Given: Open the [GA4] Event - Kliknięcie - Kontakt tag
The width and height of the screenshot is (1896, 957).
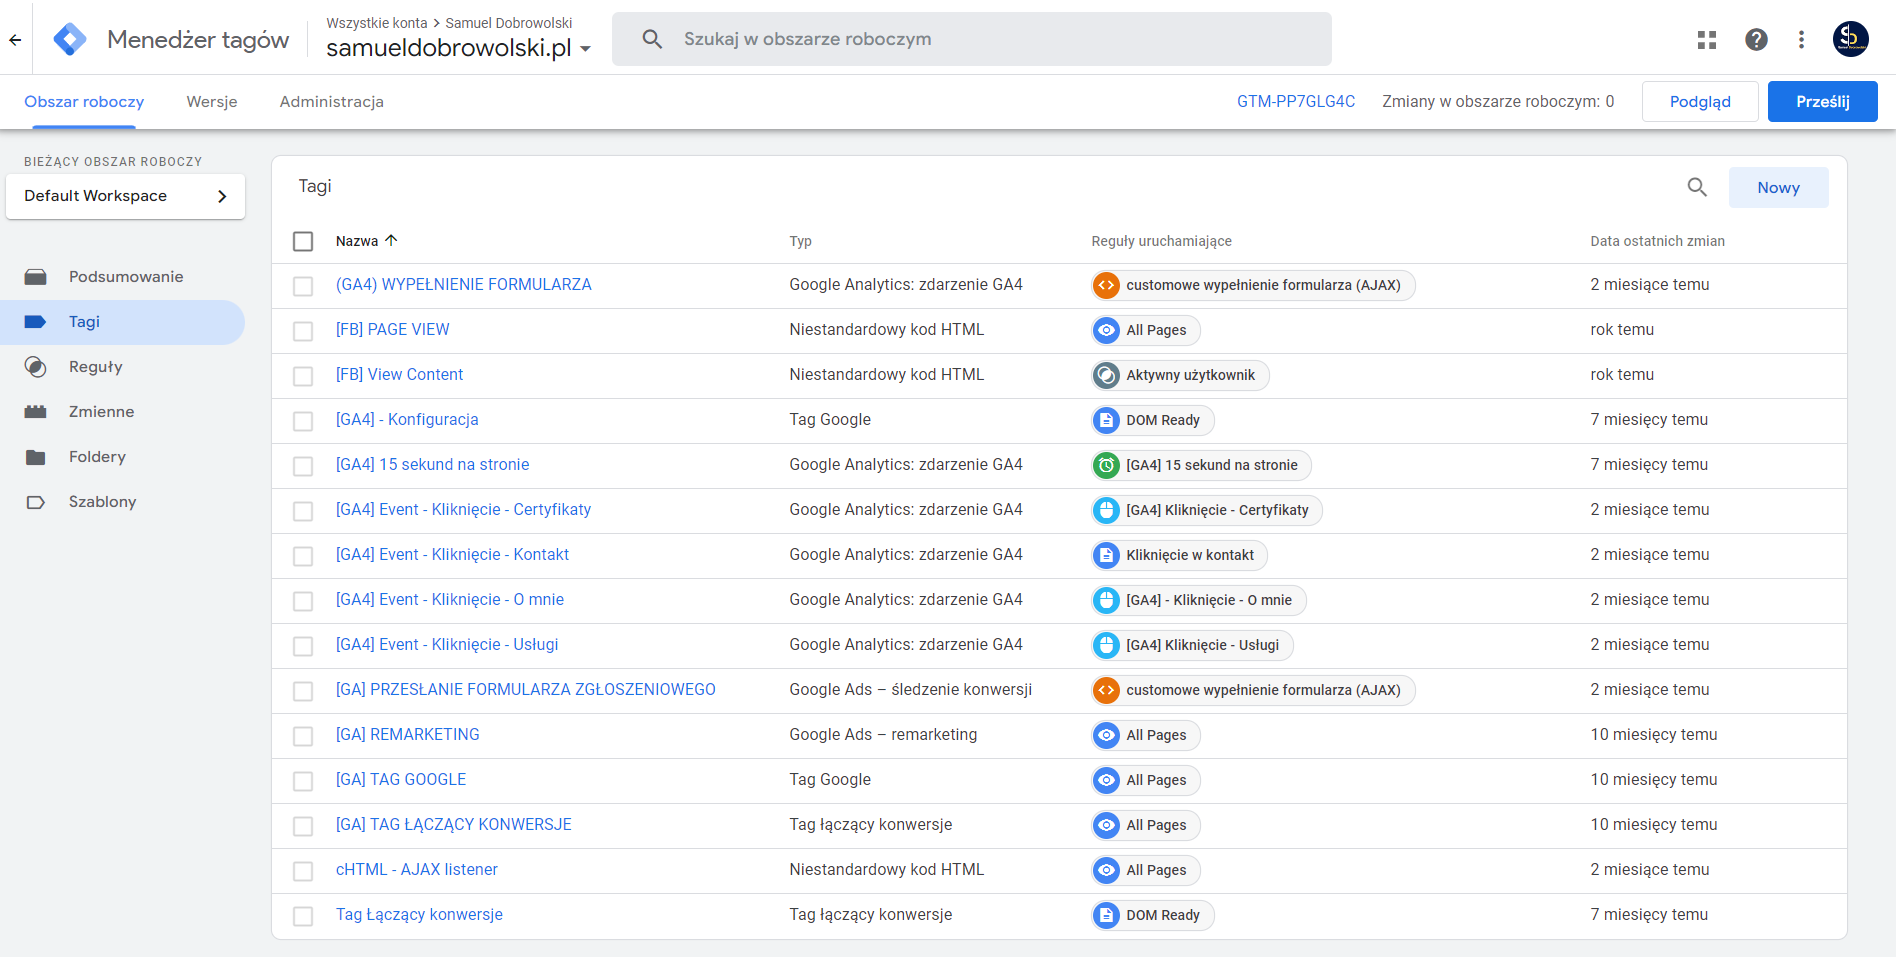Looking at the screenshot, I should pyautogui.click(x=452, y=555).
